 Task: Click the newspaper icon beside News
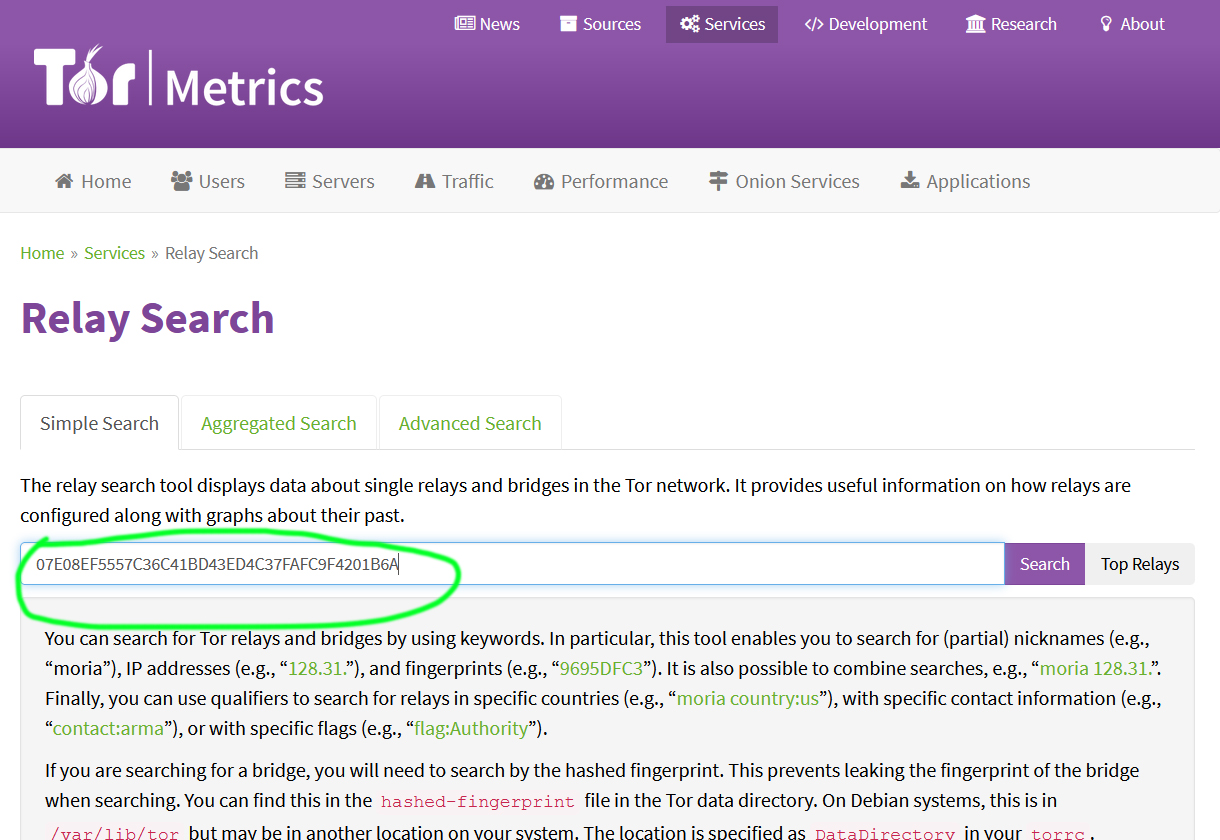[x=465, y=24]
